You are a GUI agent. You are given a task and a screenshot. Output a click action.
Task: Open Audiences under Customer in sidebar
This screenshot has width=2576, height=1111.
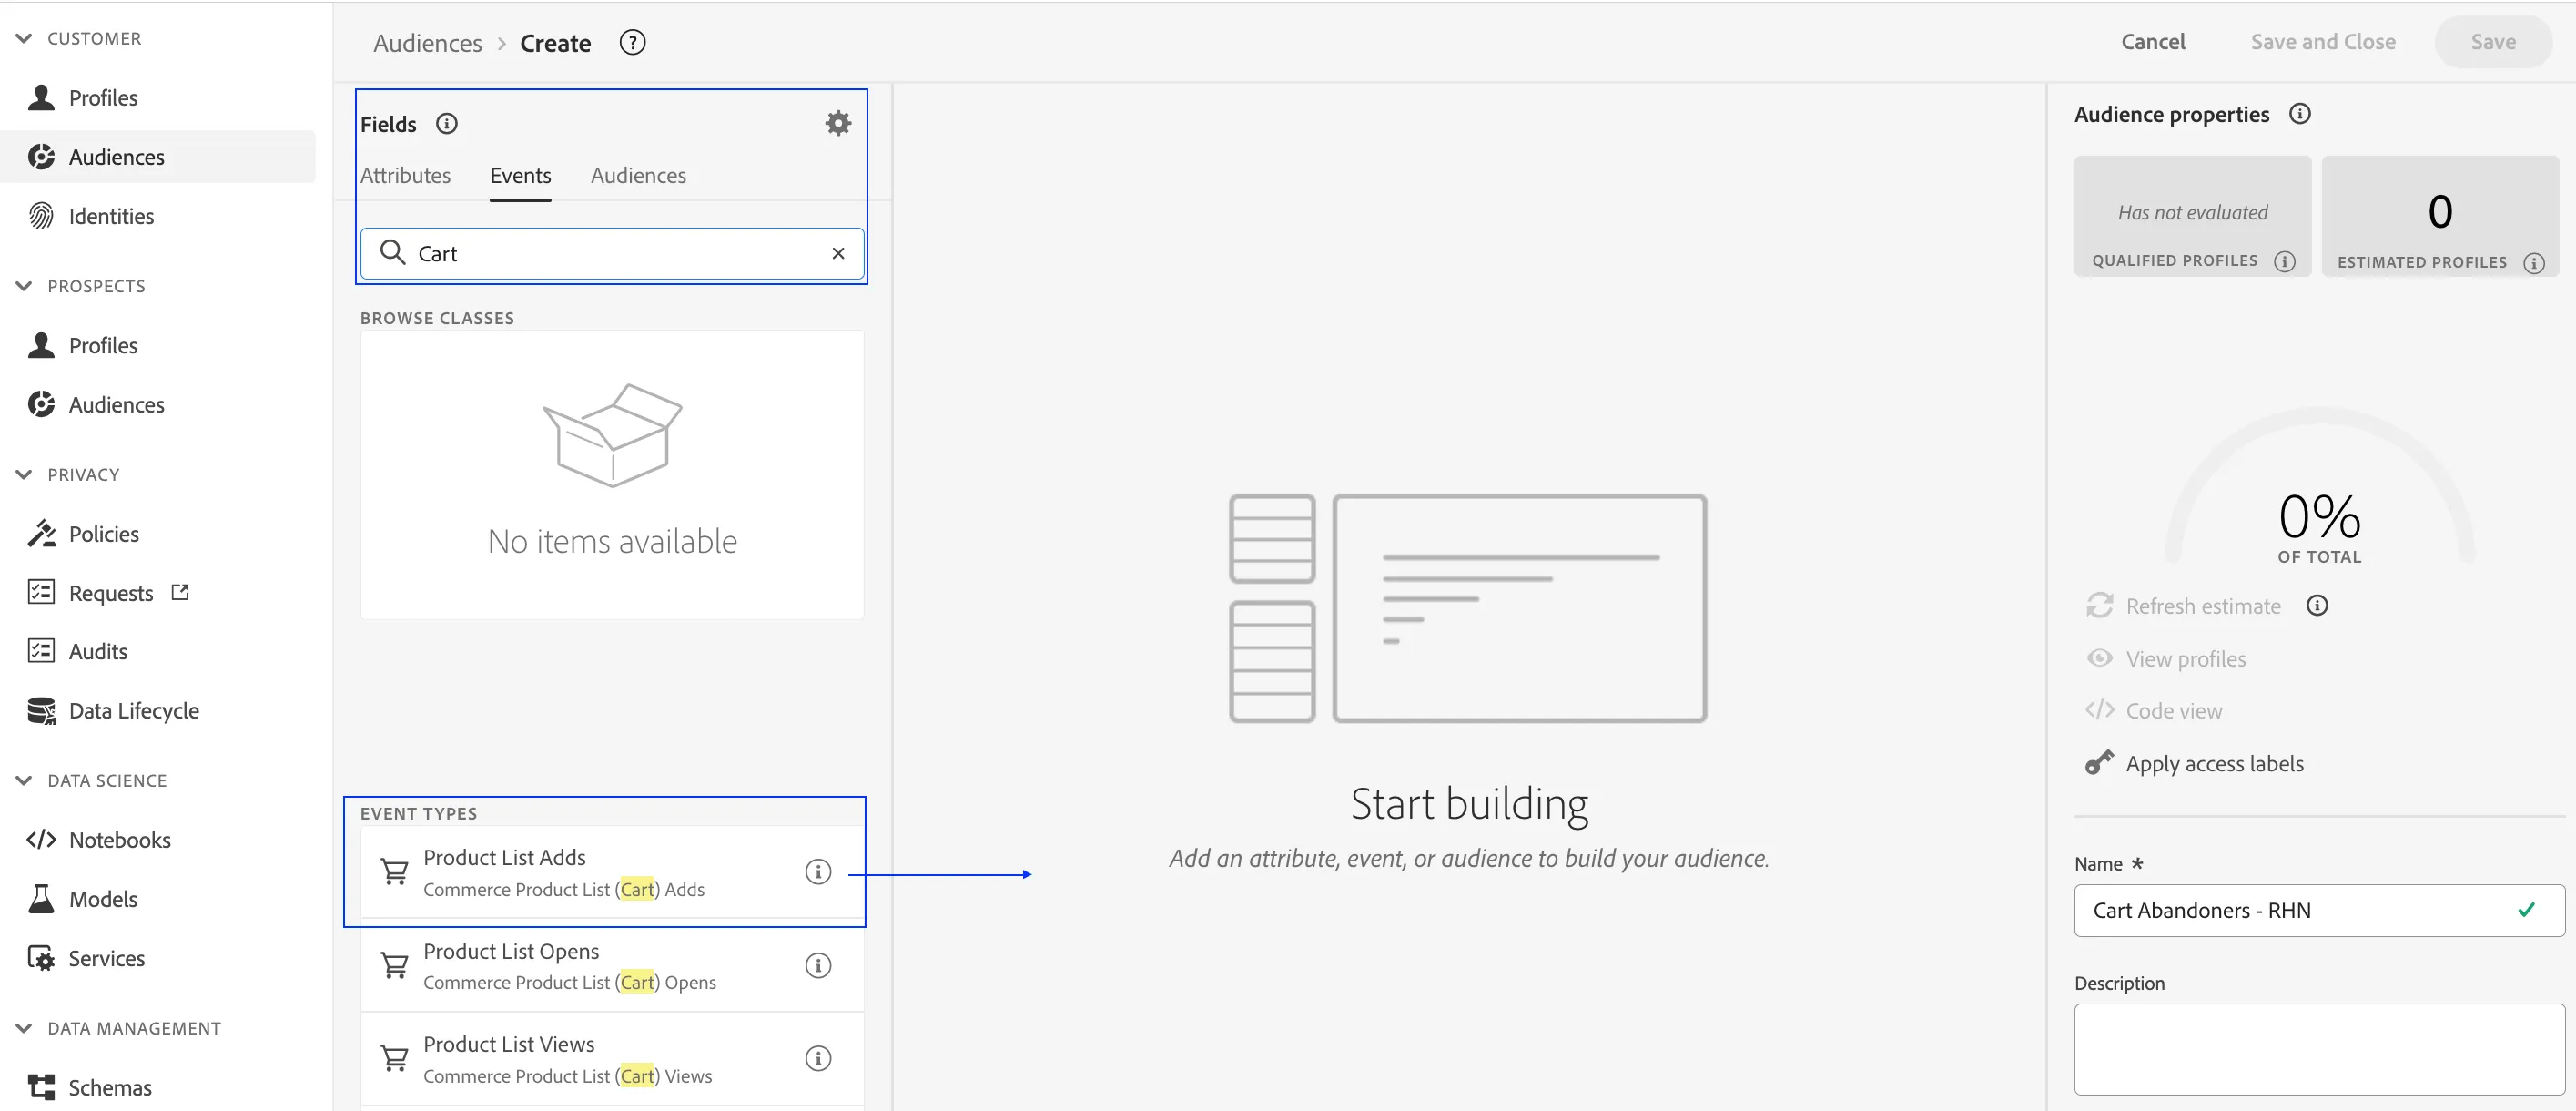(x=158, y=157)
